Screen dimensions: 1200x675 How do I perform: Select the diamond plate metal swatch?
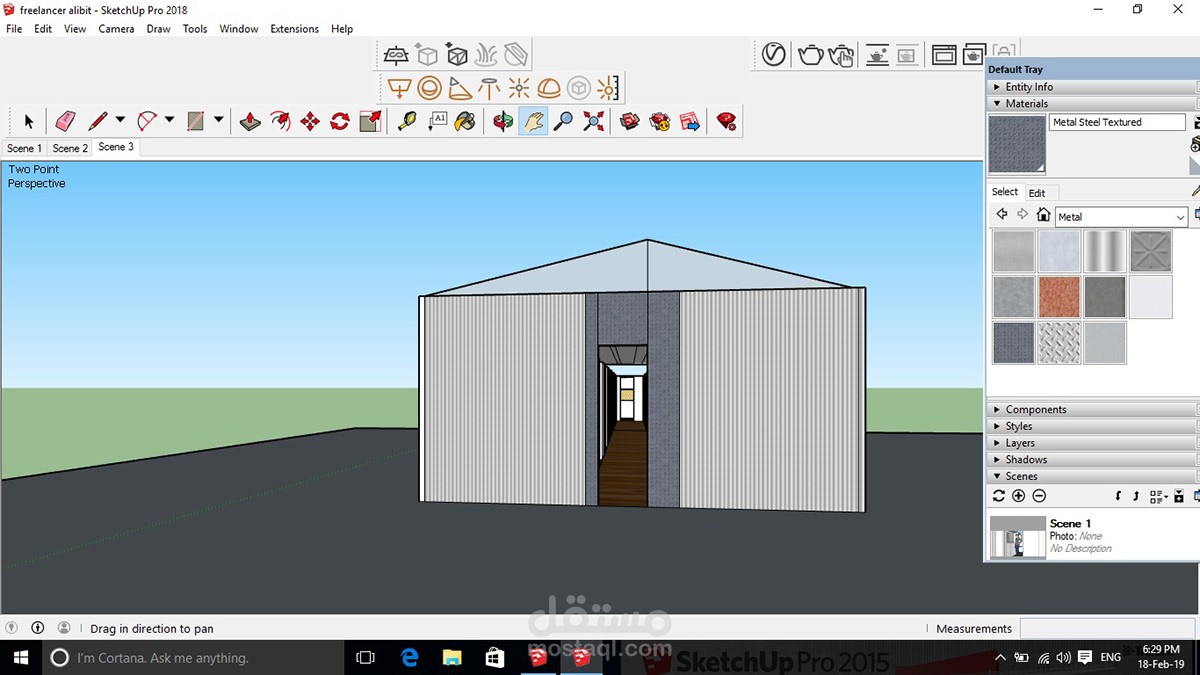[x=1059, y=342]
